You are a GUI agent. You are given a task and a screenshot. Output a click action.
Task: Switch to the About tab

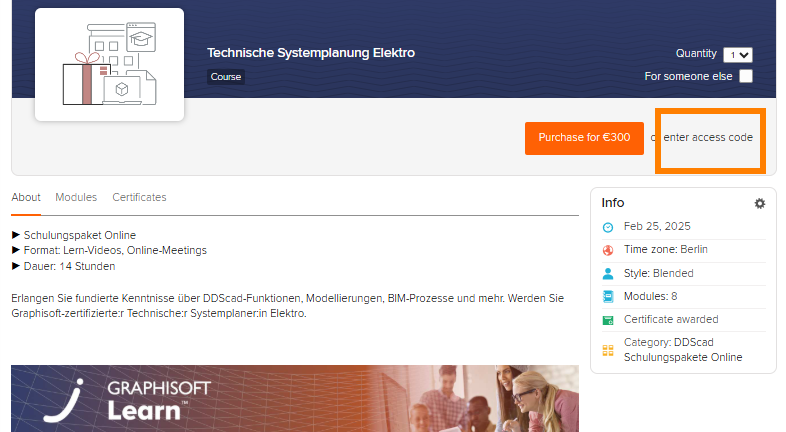pyautogui.click(x=26, y=198)
